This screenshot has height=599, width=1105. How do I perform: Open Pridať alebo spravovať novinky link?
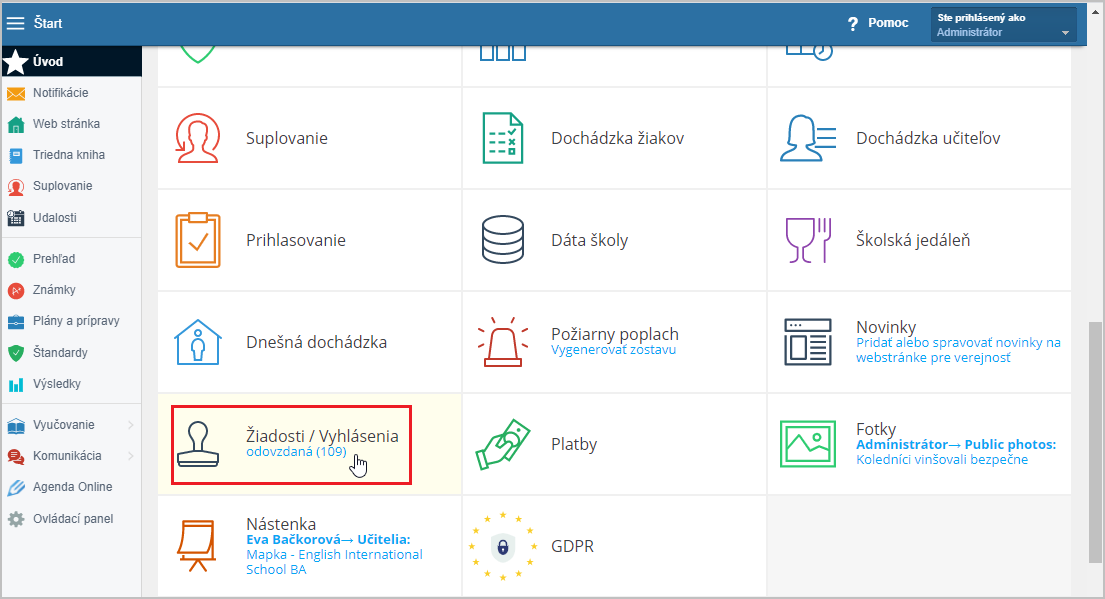[x=958, y=350]
